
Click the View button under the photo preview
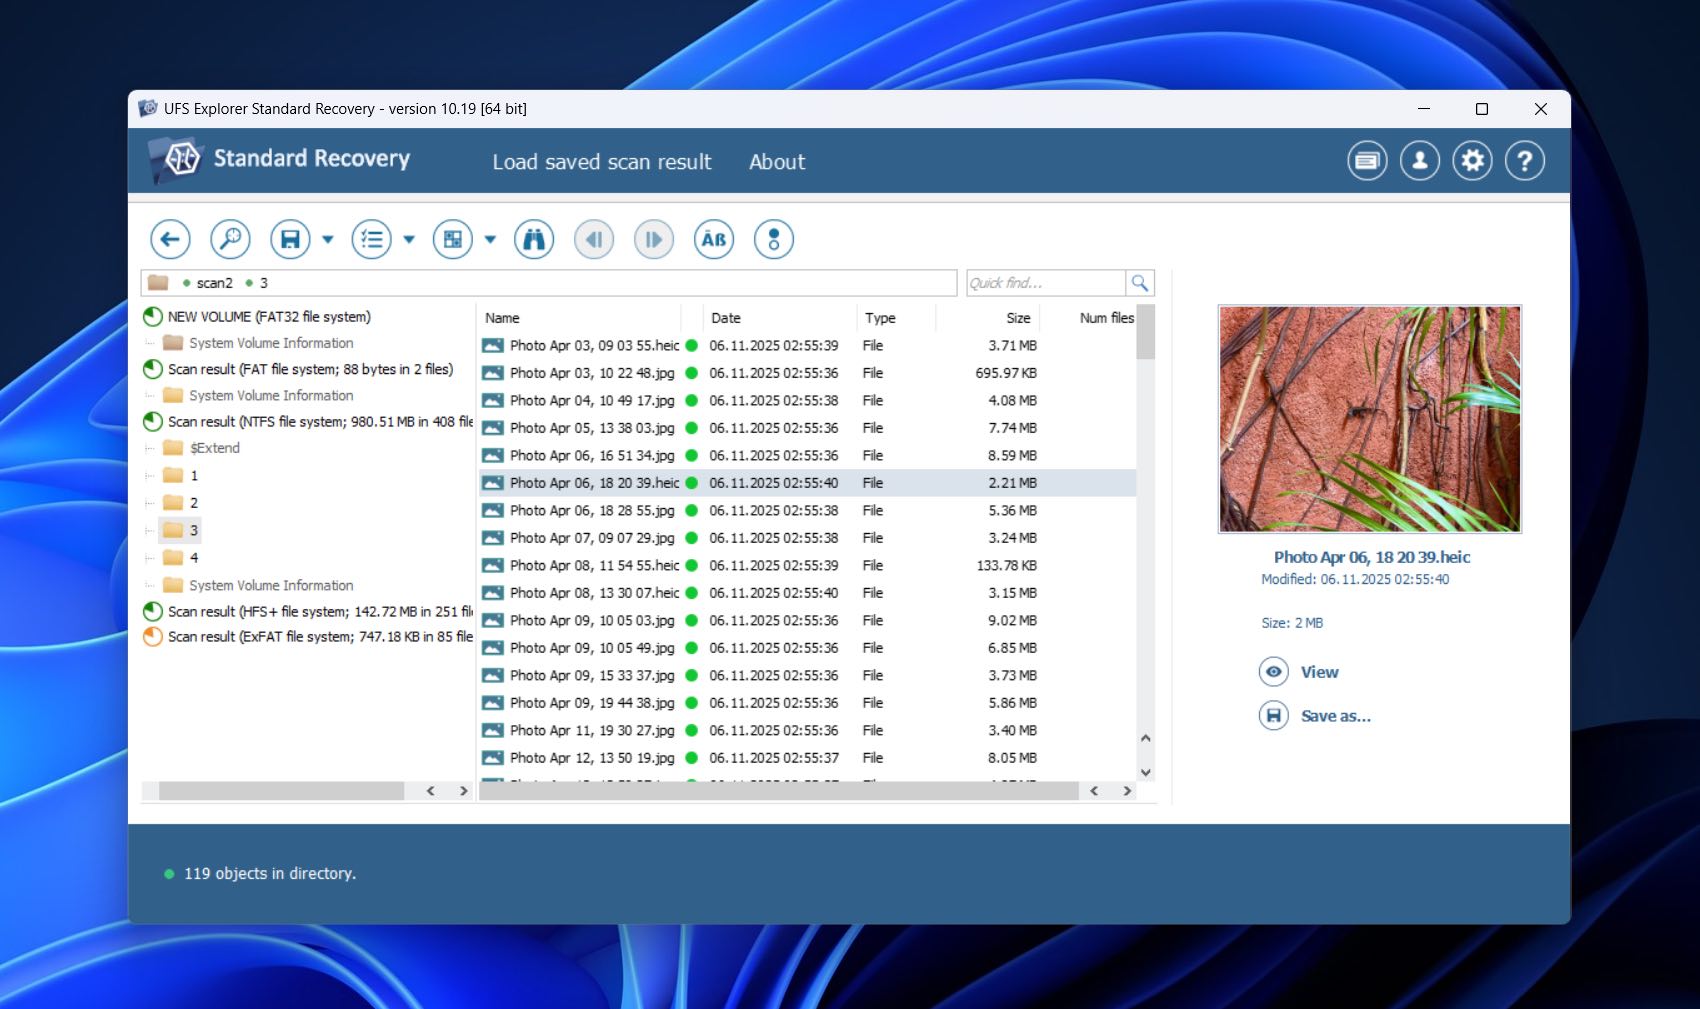1319,672
